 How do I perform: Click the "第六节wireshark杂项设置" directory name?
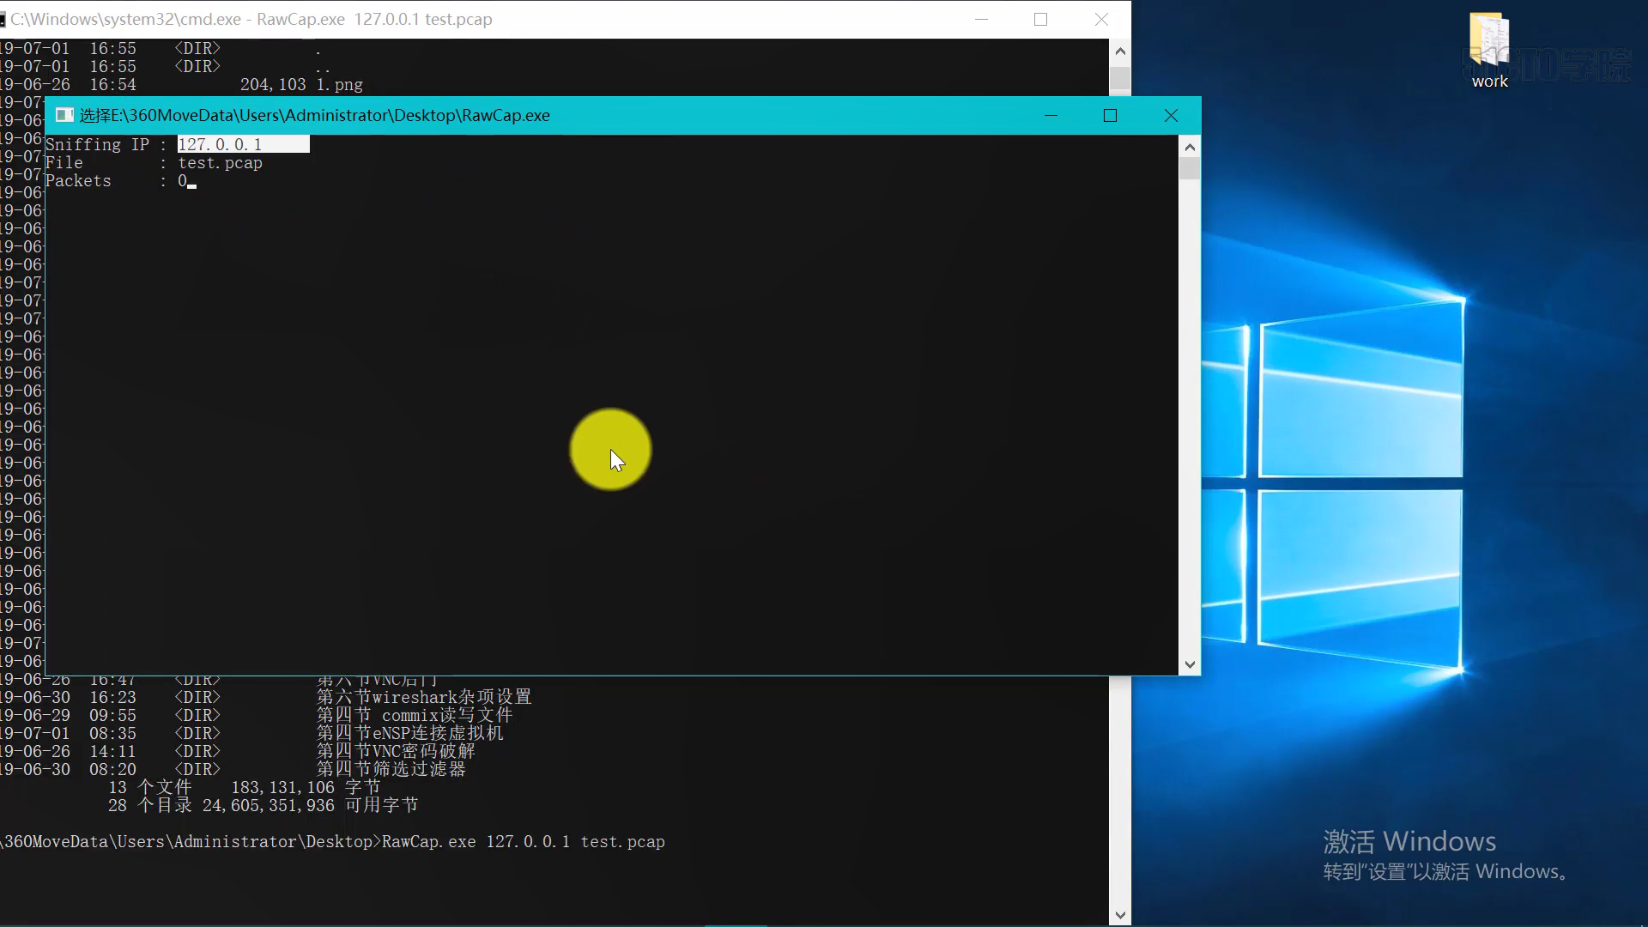[424, 697]
